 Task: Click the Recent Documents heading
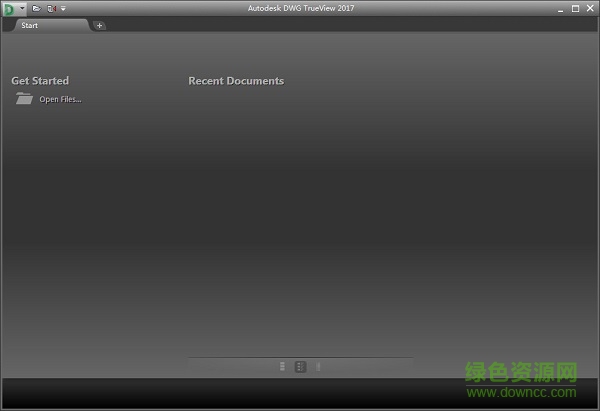point(236,81)
